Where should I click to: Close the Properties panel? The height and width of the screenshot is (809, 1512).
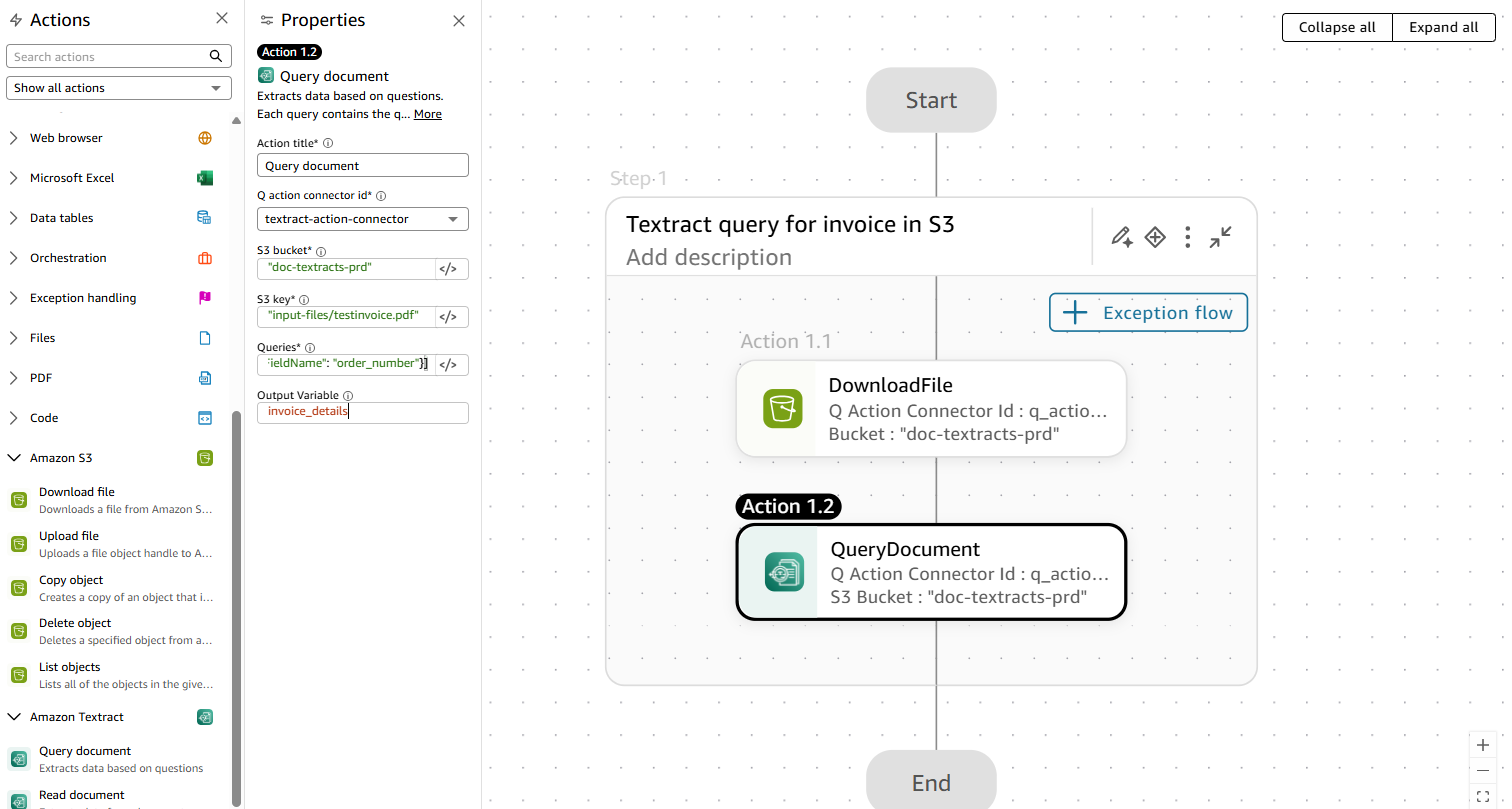(459, 21)
